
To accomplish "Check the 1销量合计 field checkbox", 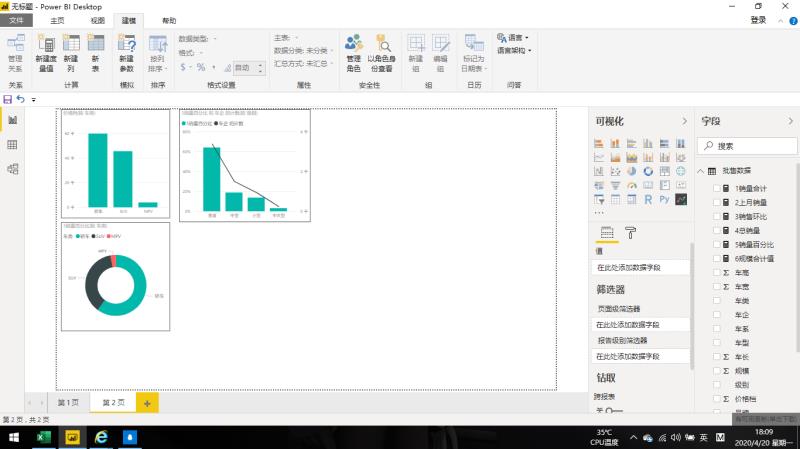I will click(x=717, y=188).
